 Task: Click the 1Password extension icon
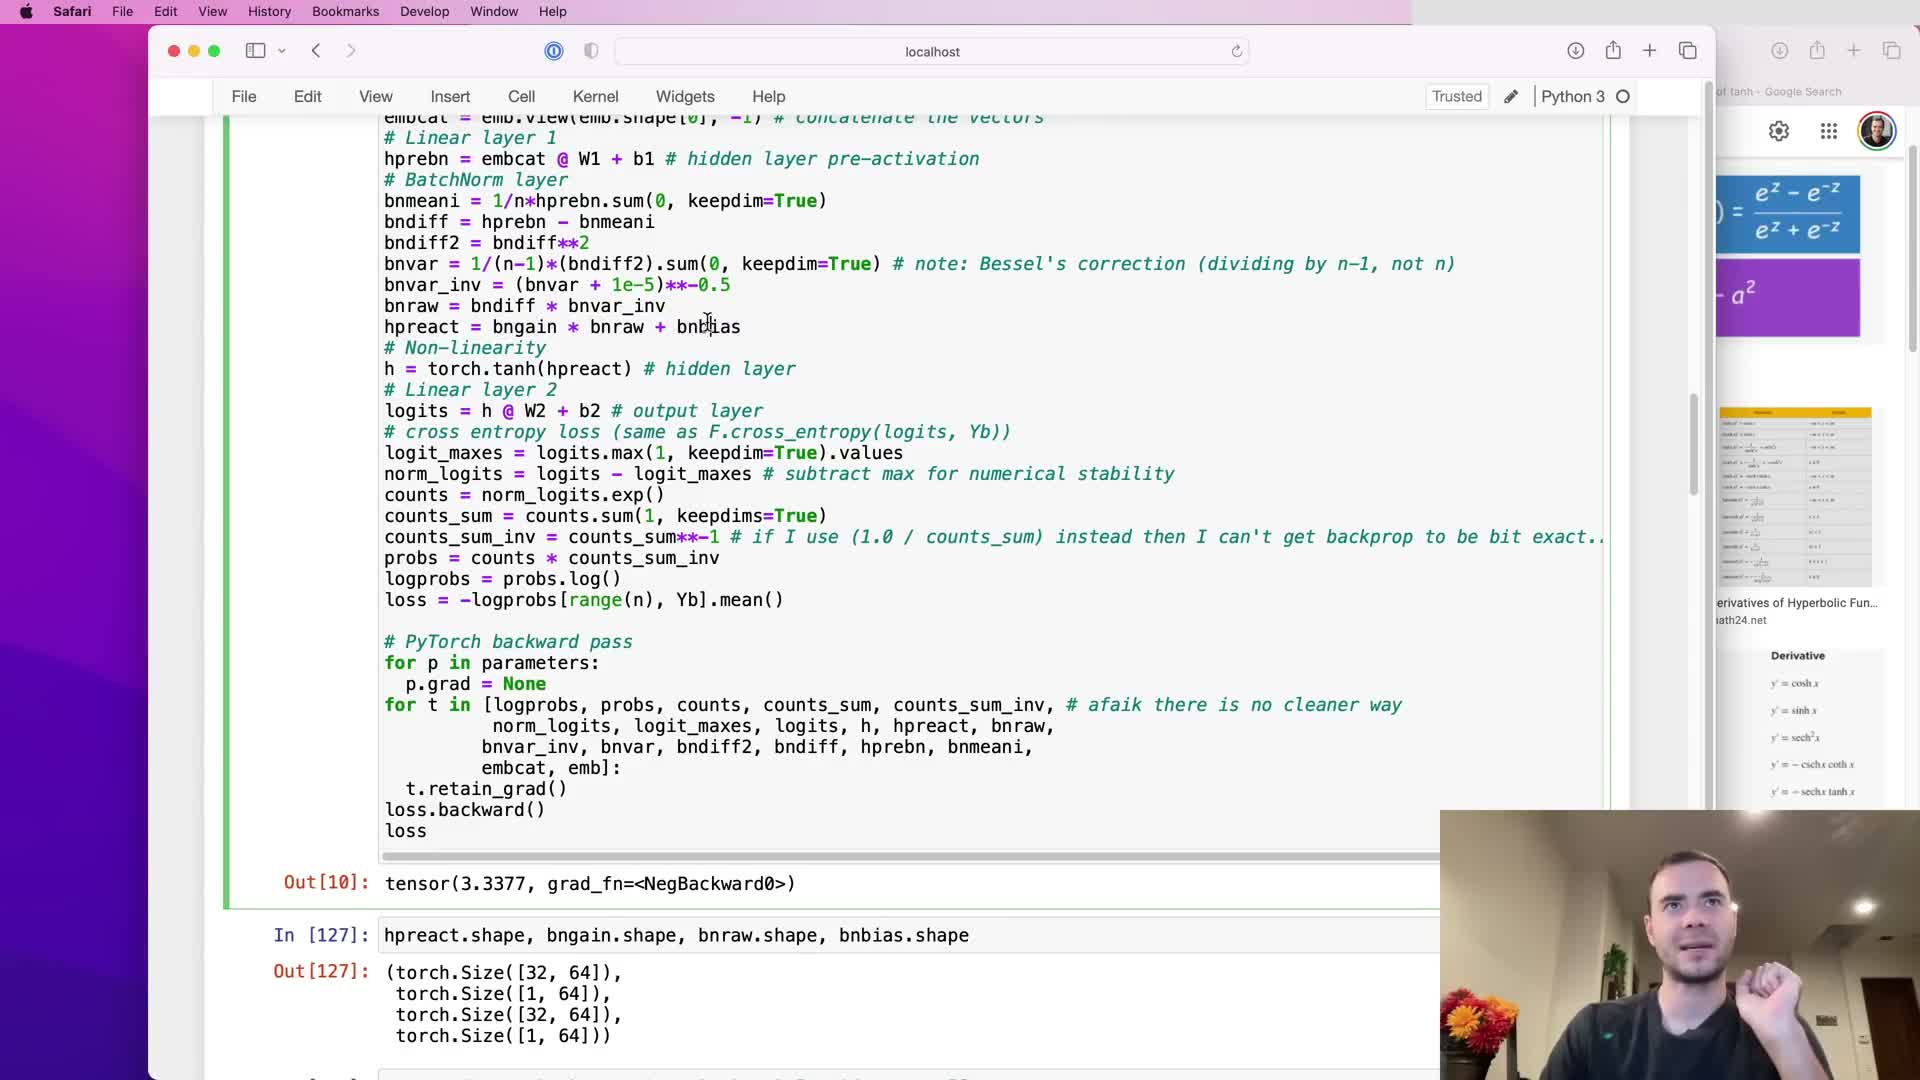click(x=554, y=51)
